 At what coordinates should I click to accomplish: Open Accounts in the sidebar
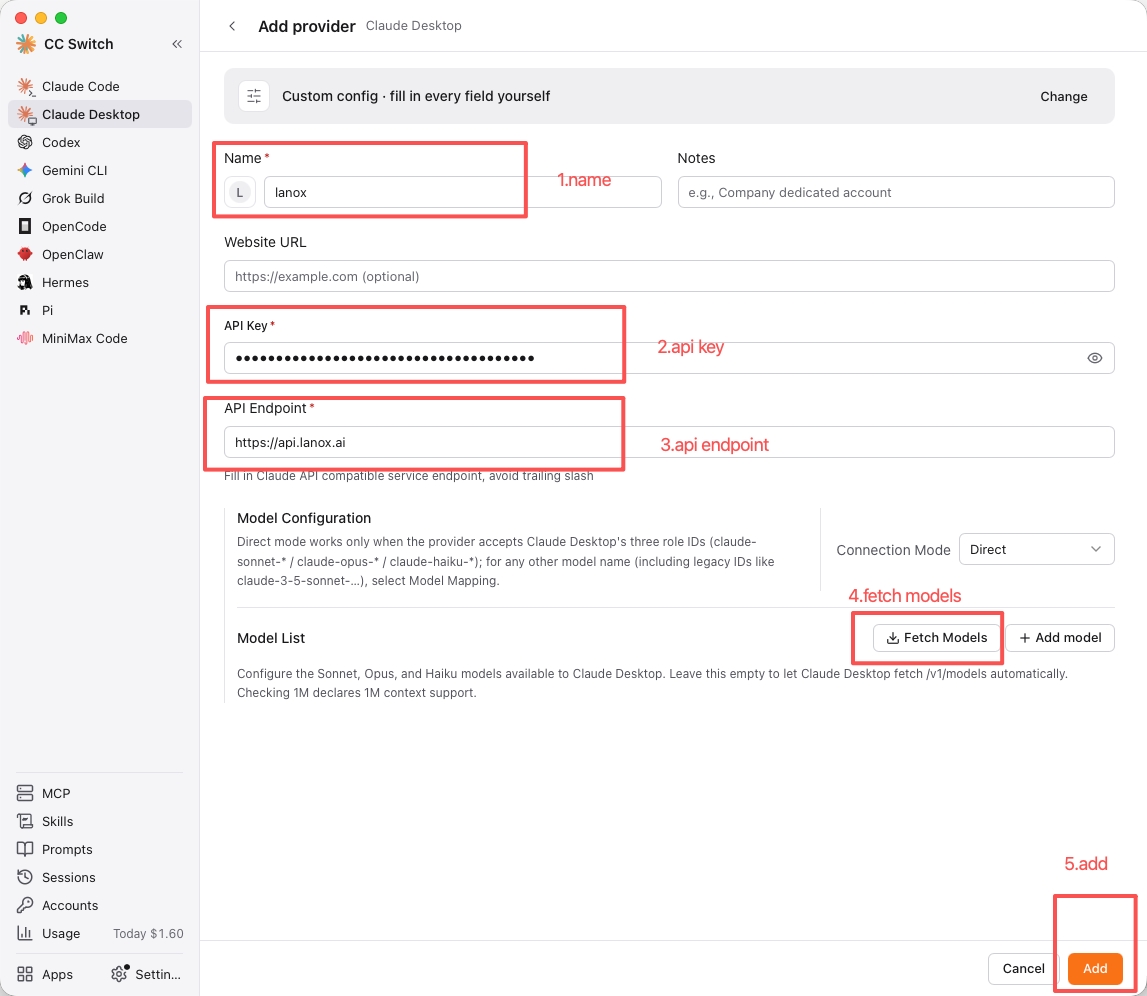pyautogui.click(x=99, y=905)
